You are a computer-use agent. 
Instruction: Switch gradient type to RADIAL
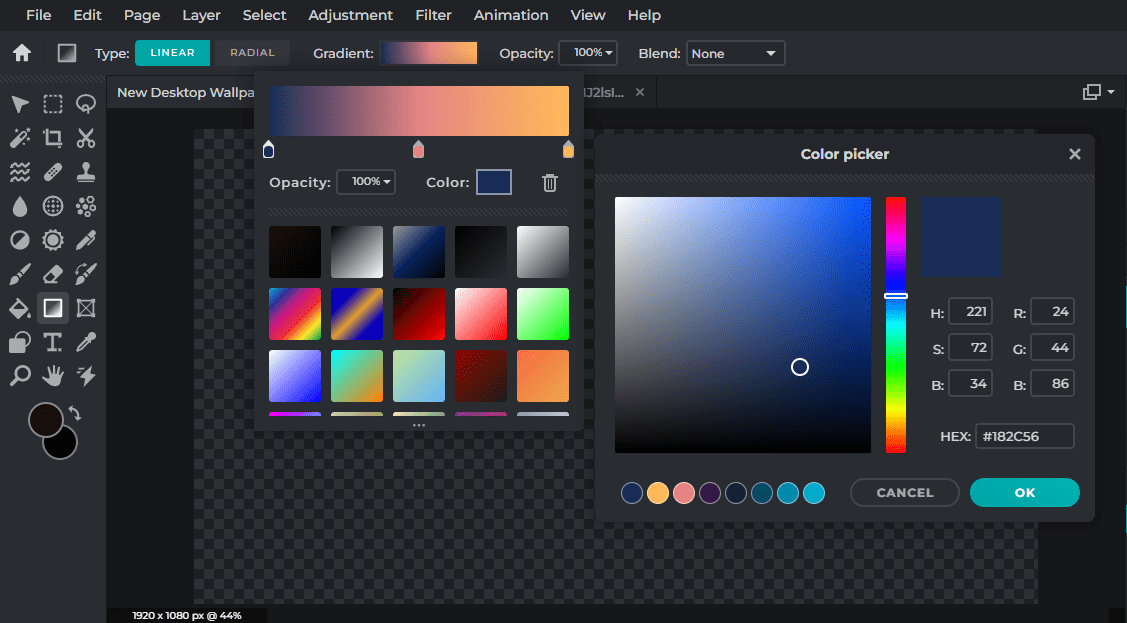tap(252, 52)
